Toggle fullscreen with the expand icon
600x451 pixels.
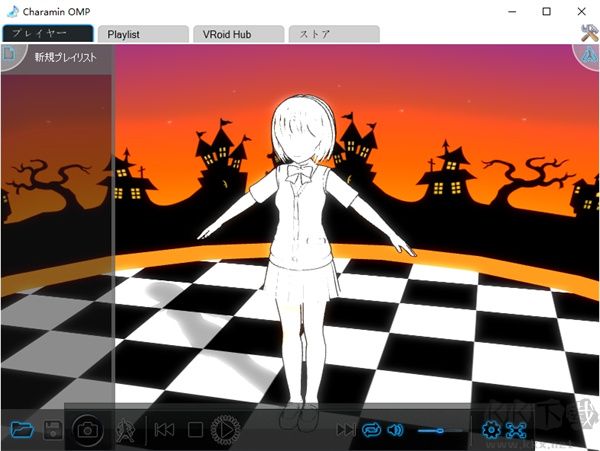[x=516, y=430]
